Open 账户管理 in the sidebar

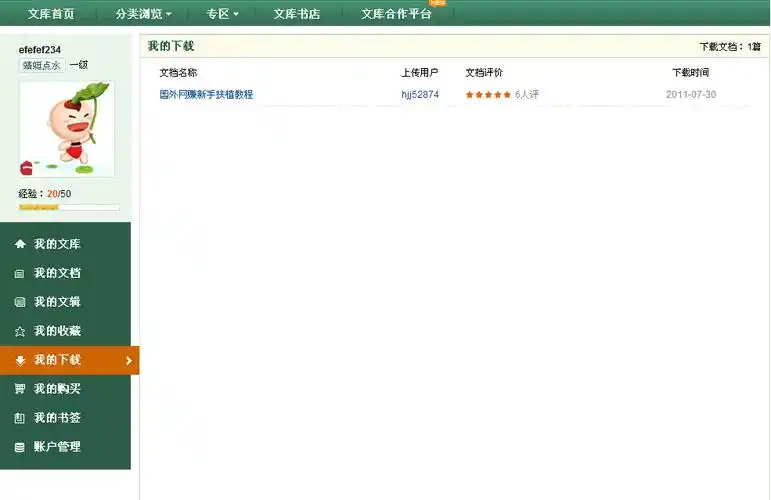[65, 447]
